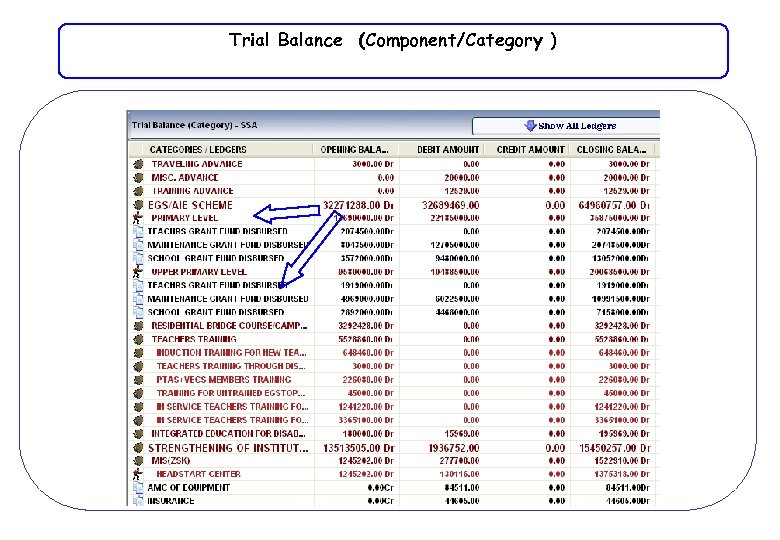Select SCHOOL GRANT FUND DISBURSED under PRIMARY LEVEL
The height and width of the screenshot is (540, 780).
point(216,258)
